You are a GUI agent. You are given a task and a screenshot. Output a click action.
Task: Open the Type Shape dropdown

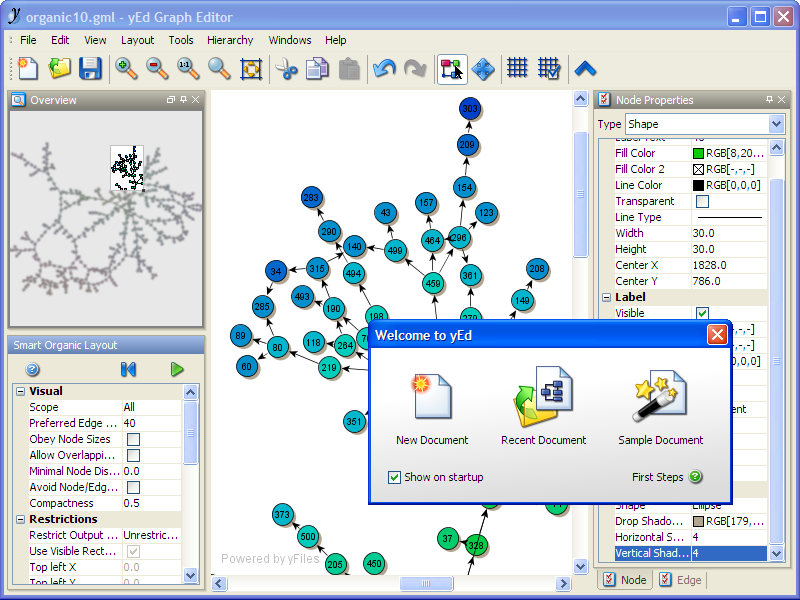pyautogui.click(x=776, y=124)
